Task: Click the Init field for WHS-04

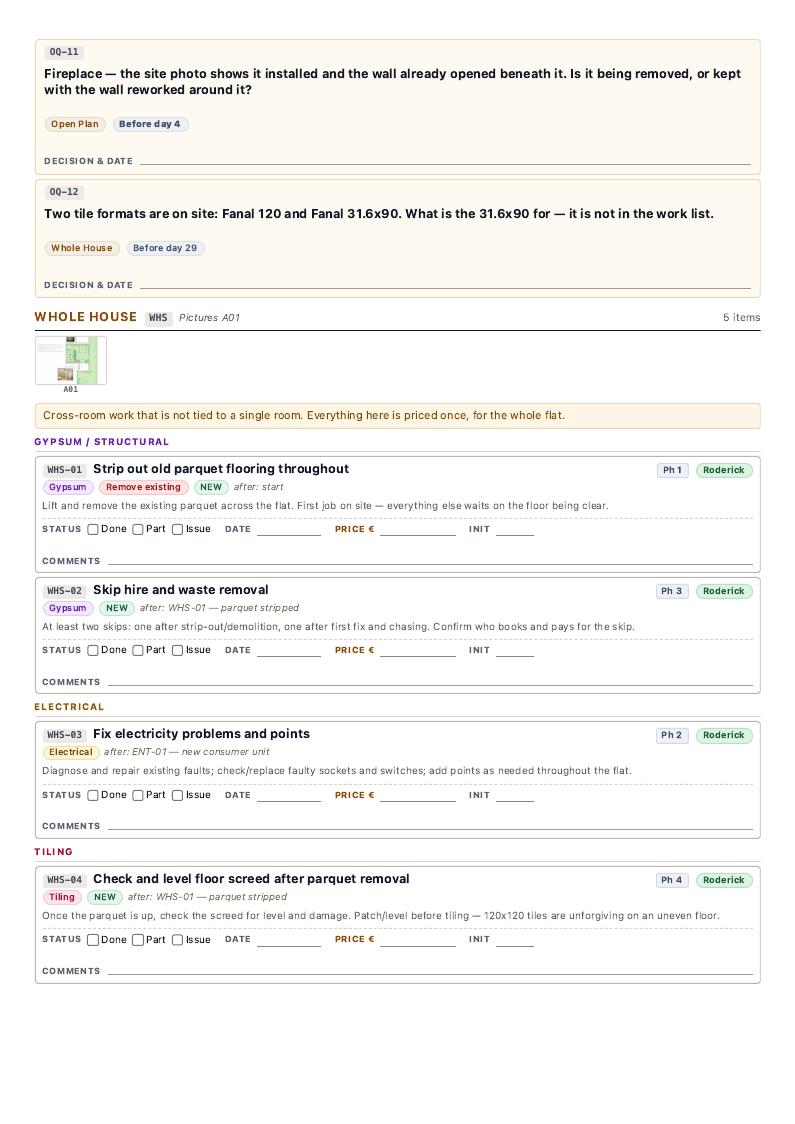Action: click(x=515, y=940)
